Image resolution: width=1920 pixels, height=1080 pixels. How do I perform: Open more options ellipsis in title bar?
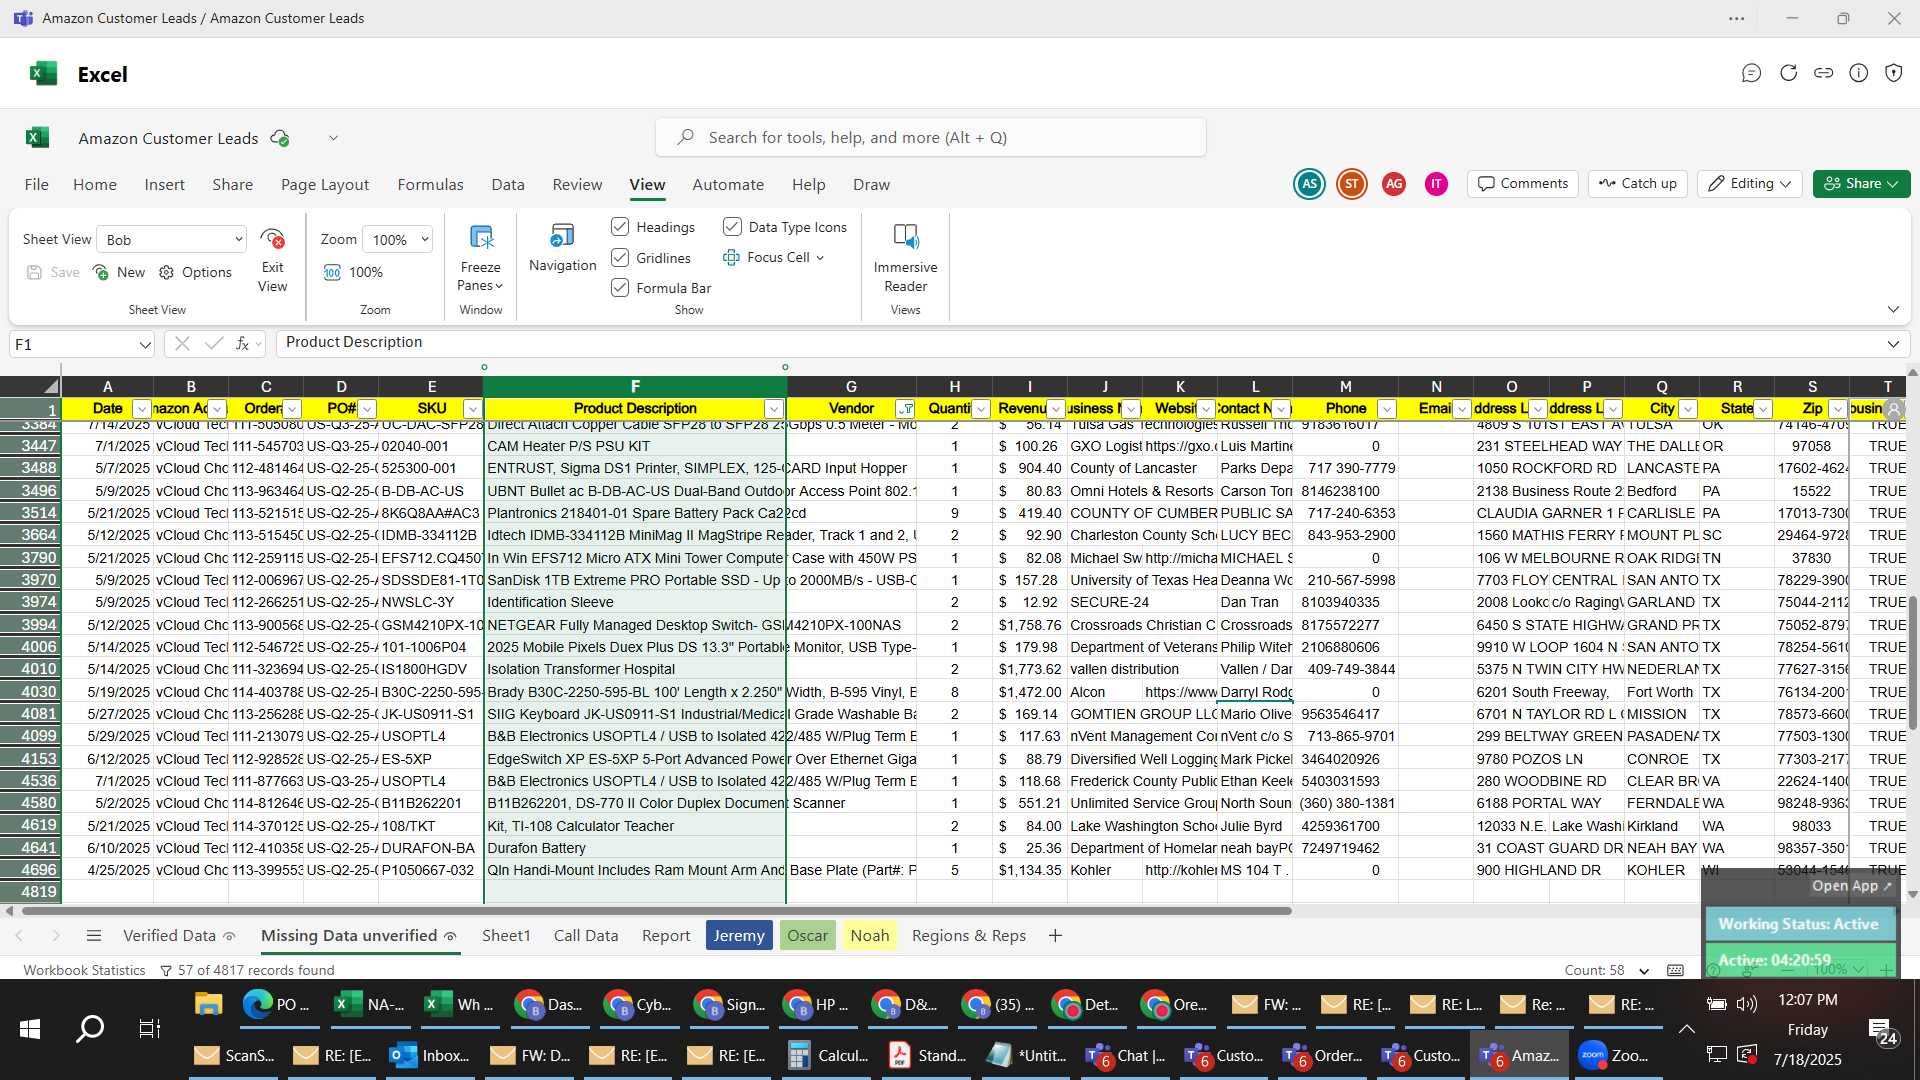pos(1737,18)
